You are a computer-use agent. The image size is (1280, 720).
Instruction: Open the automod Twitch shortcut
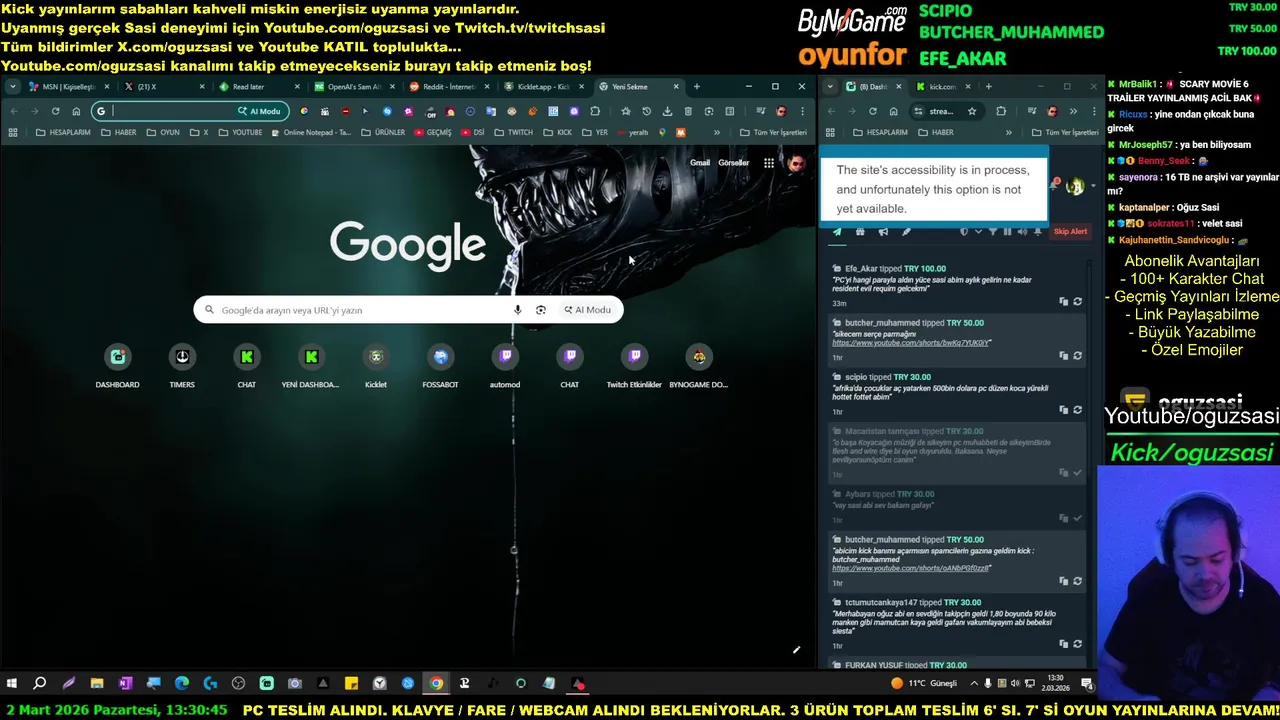(505, 366)
